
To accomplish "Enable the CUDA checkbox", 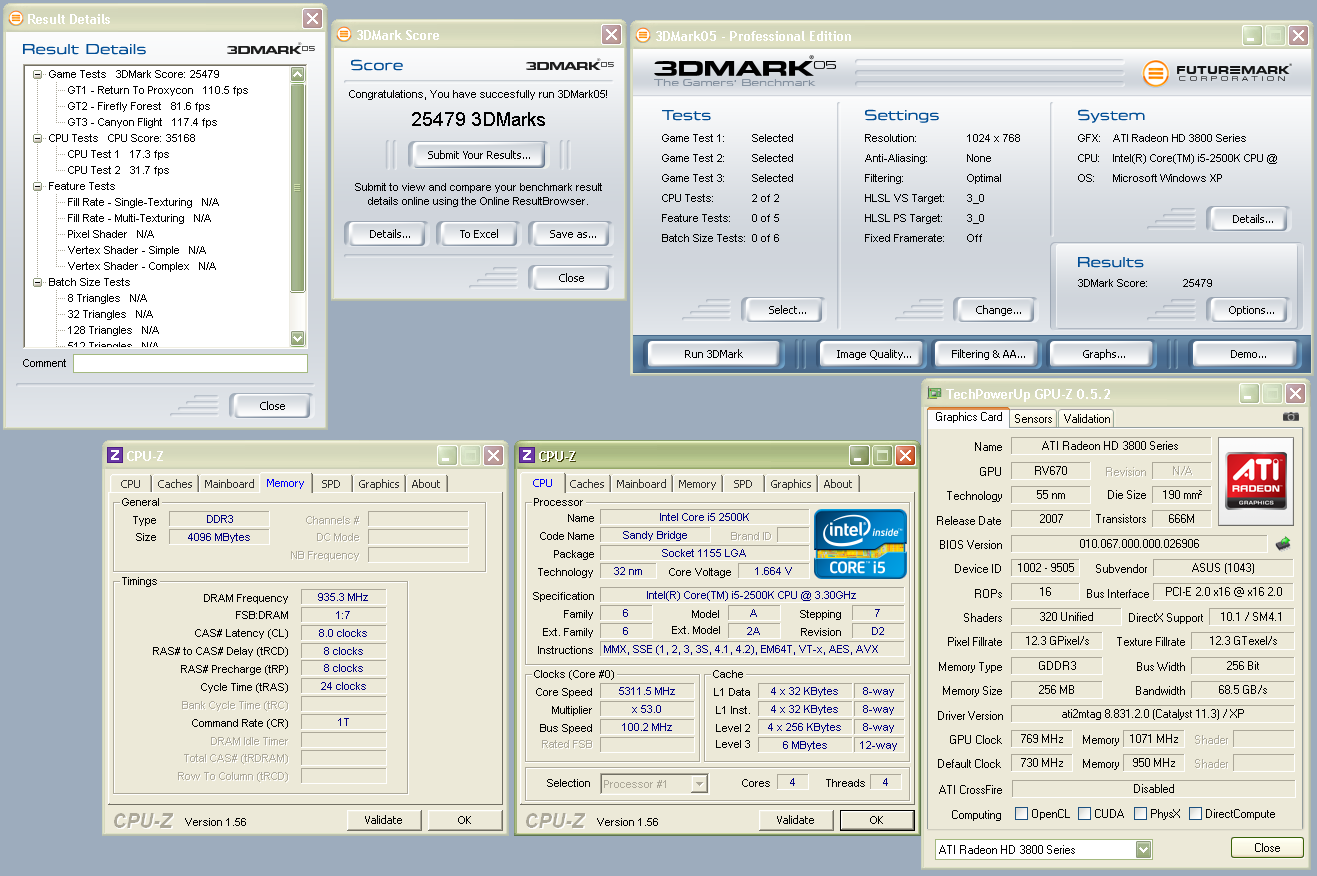I will pyautogui.click(x=1084, y=814).
